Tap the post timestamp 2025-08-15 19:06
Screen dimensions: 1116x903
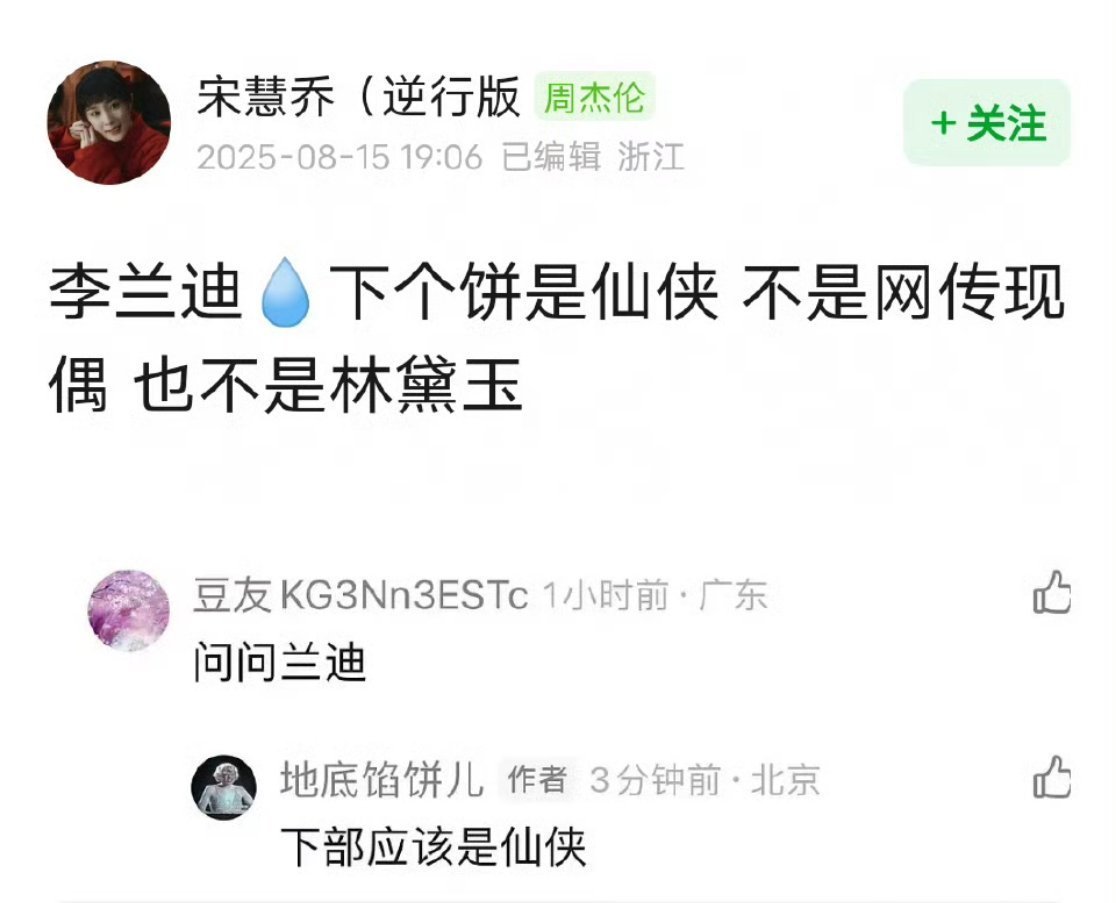tap(339, 157)
